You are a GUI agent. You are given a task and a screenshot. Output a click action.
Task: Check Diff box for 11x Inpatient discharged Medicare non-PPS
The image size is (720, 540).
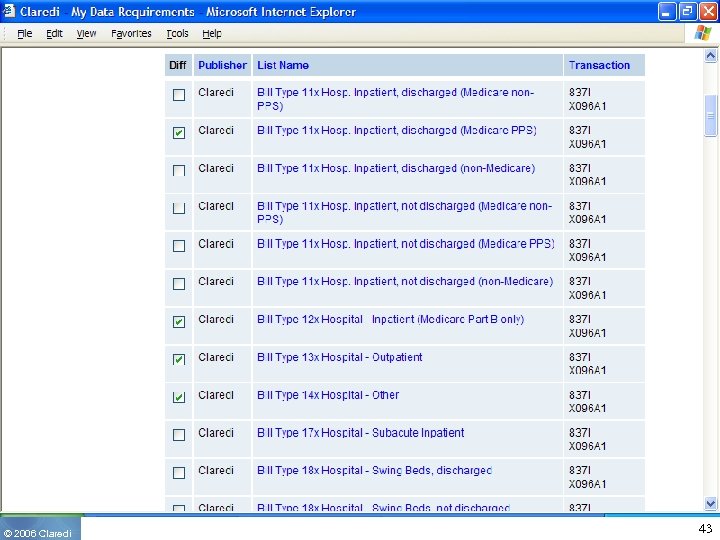(x=179, y=95)
